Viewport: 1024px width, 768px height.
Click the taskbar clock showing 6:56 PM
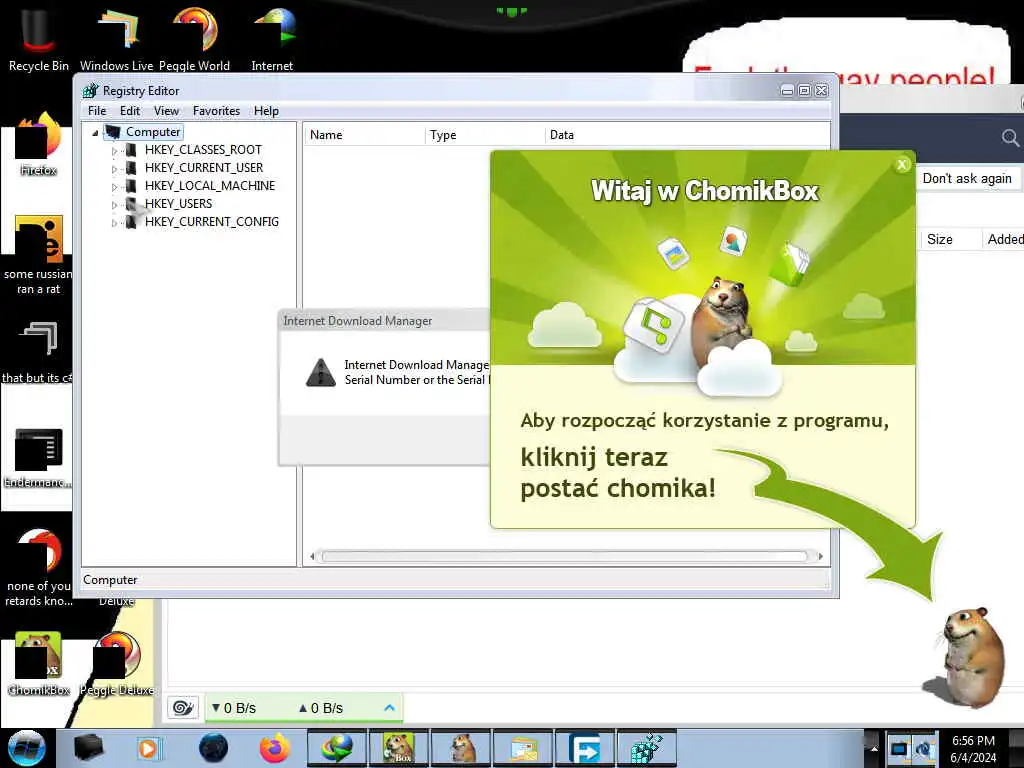pos(973,748)
